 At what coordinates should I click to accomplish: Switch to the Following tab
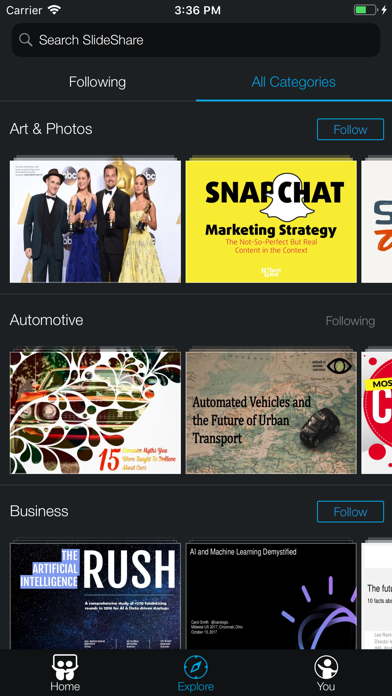coord(98,82)
